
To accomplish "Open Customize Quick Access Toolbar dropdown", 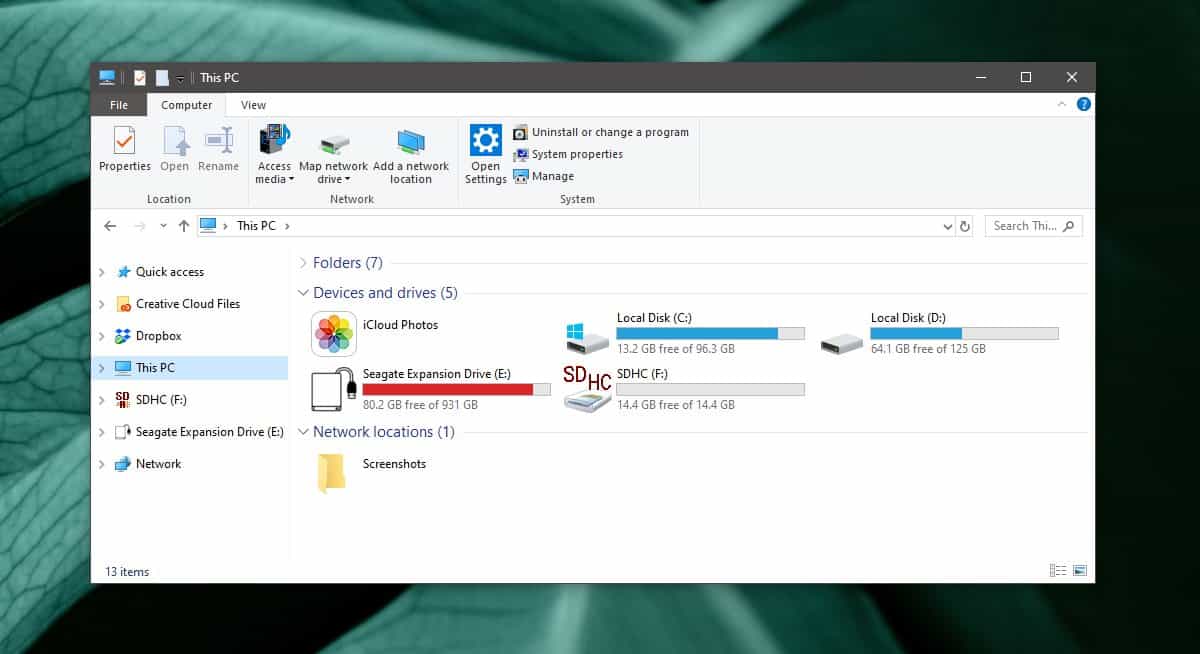I will pyautogui.click(x=180, y=79).
